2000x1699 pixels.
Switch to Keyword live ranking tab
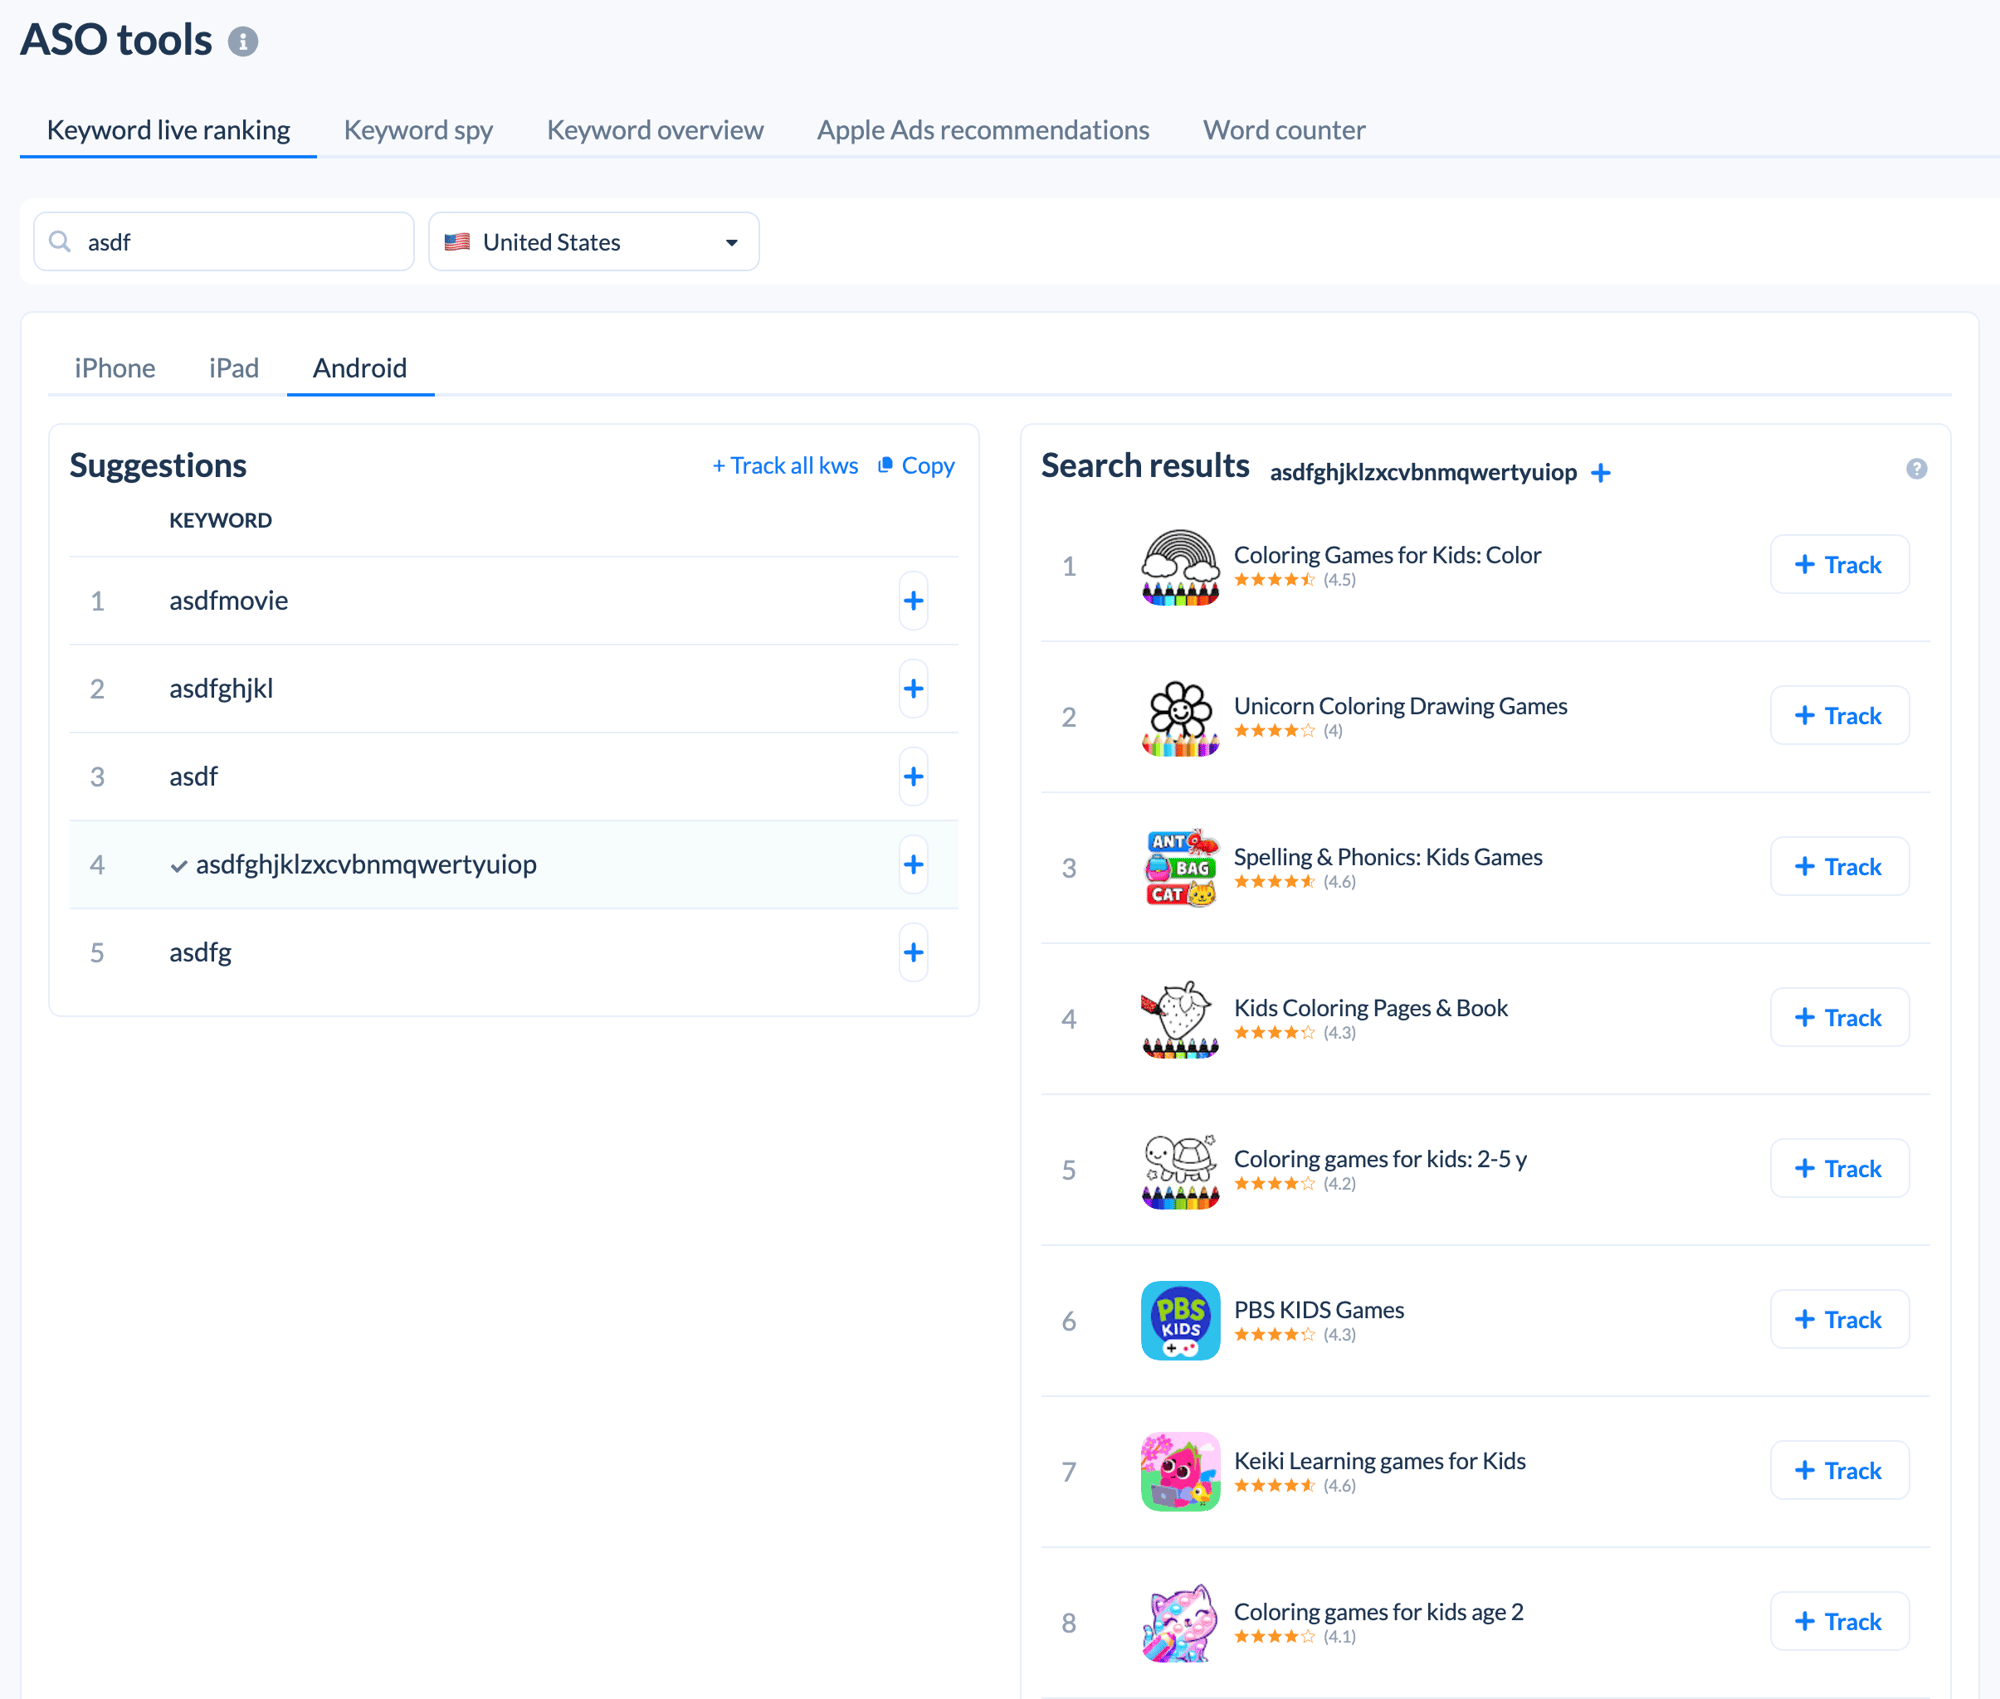click(168, 130)
